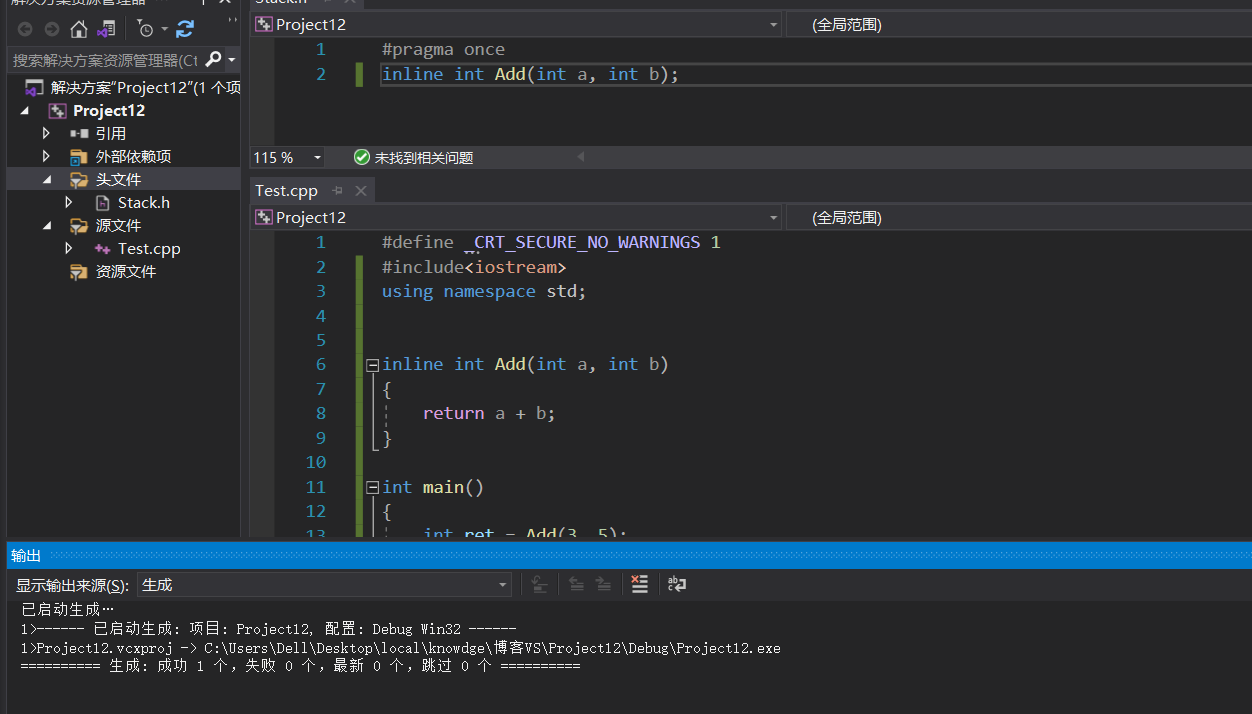Viewport: 1252px width, 714px height.
Task: Expand the Test.cpp node
Action: [69, 248]
